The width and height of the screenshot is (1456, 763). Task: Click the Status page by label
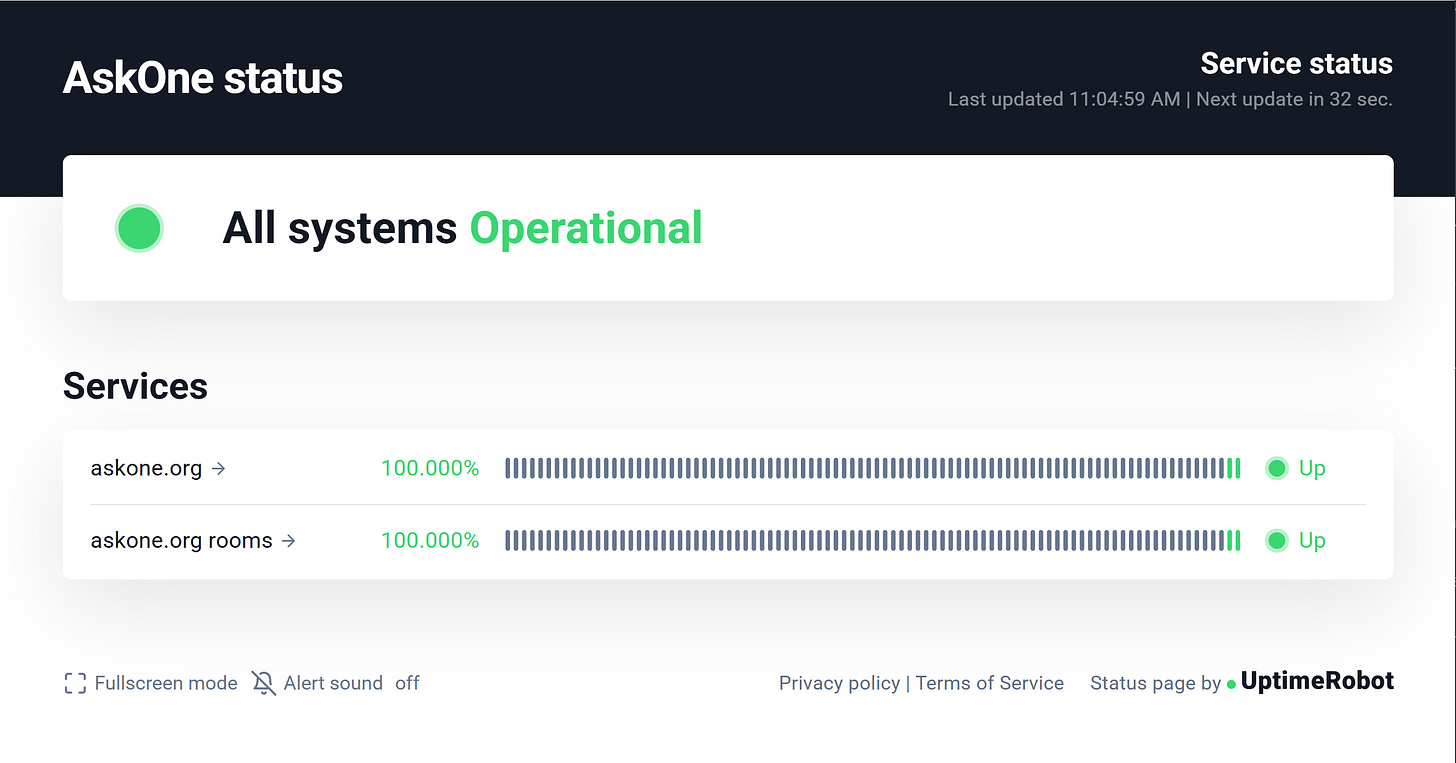point(1155,683)
